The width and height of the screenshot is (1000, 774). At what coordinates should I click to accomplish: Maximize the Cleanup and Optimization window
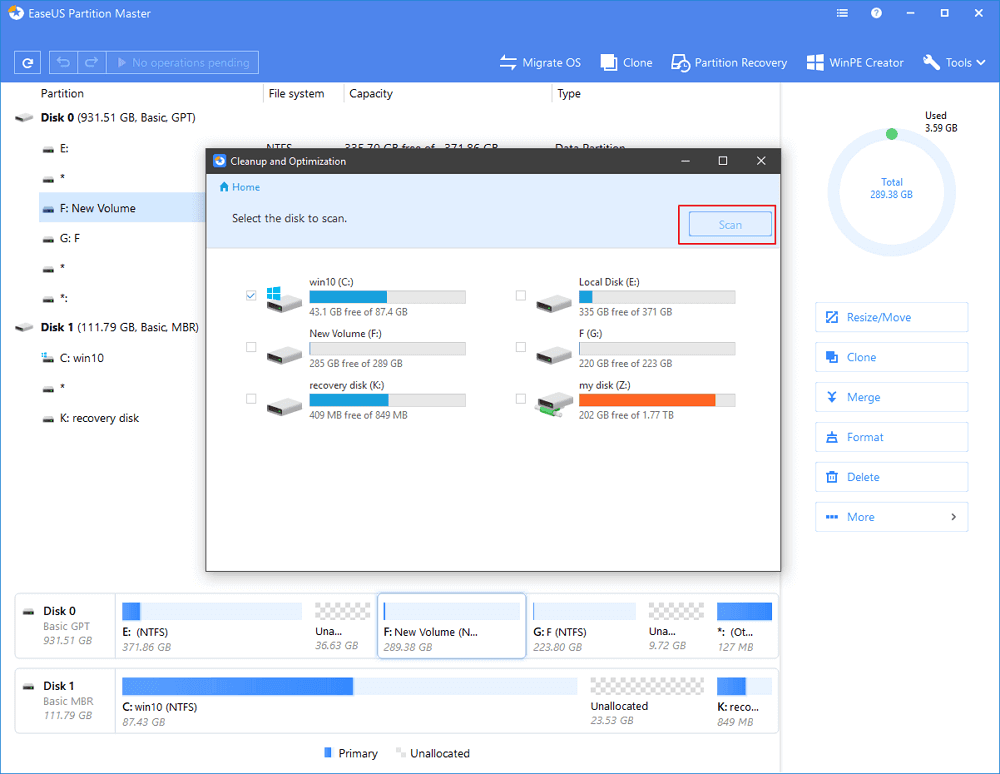[723, 161]
